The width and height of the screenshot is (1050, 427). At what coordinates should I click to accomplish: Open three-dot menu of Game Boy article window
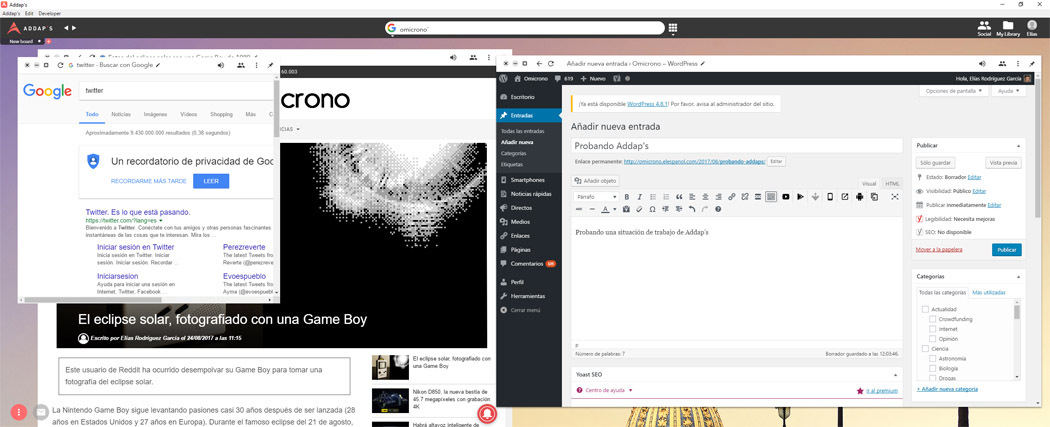coord(490,58)
